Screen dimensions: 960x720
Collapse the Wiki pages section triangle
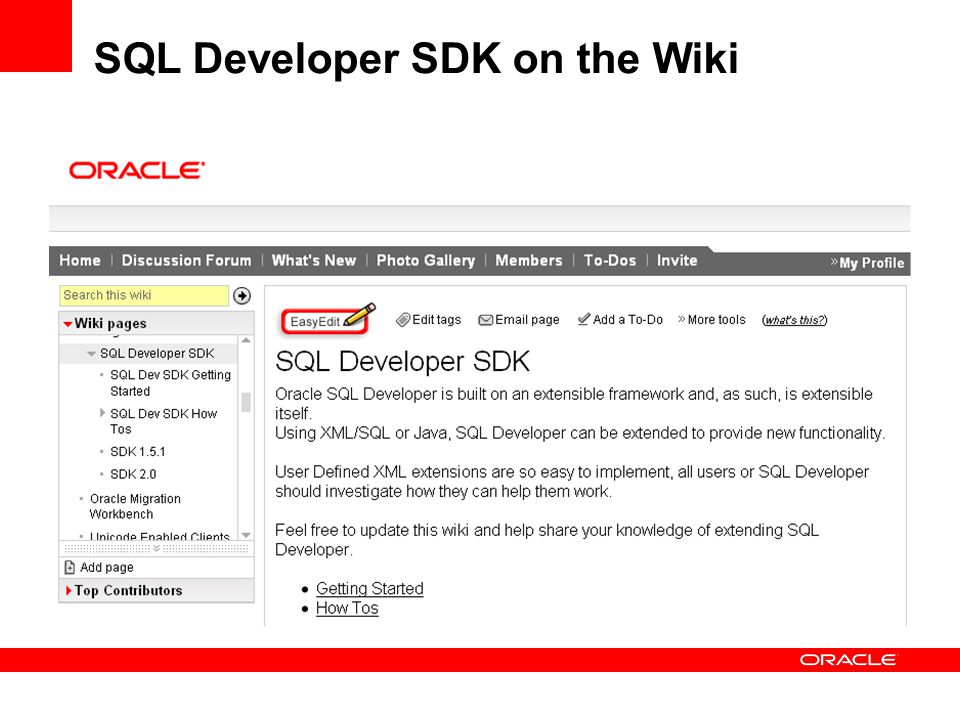pyautogui.click(x=67, y=324)
